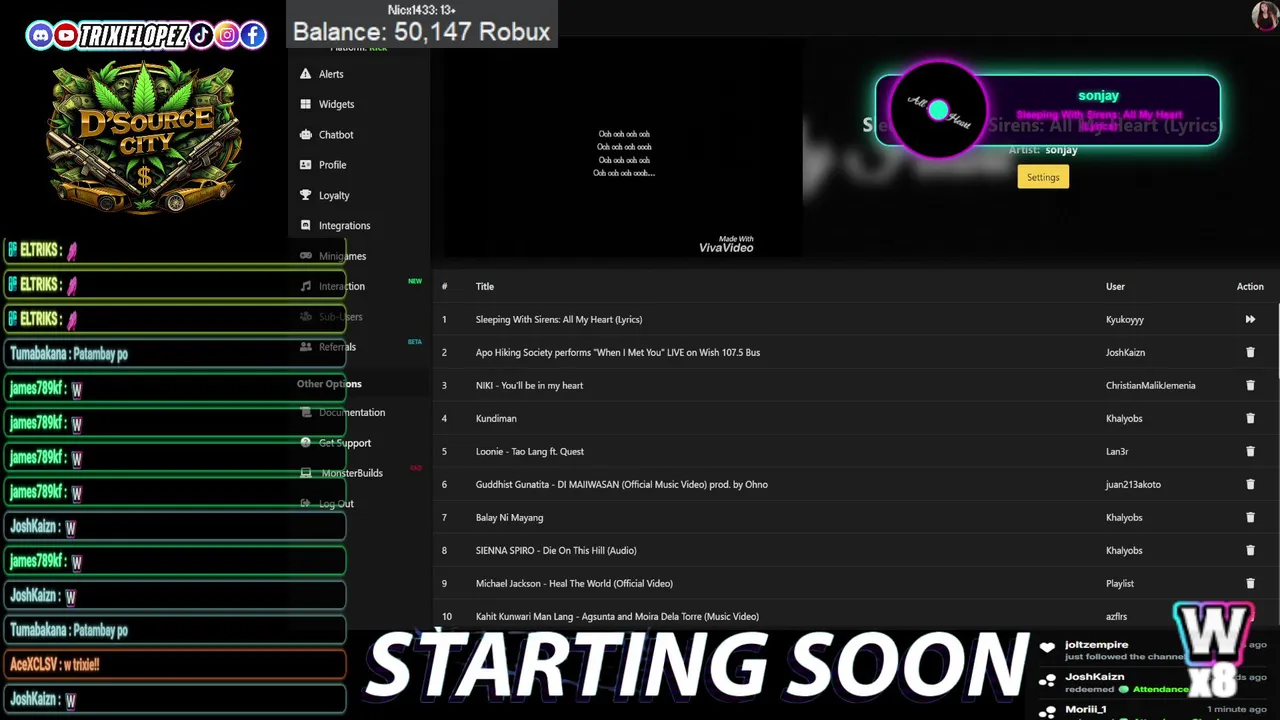1280x720 pixels.
Task: Delete the Apo Hiking Society song from the queue
Action: 1250,352
